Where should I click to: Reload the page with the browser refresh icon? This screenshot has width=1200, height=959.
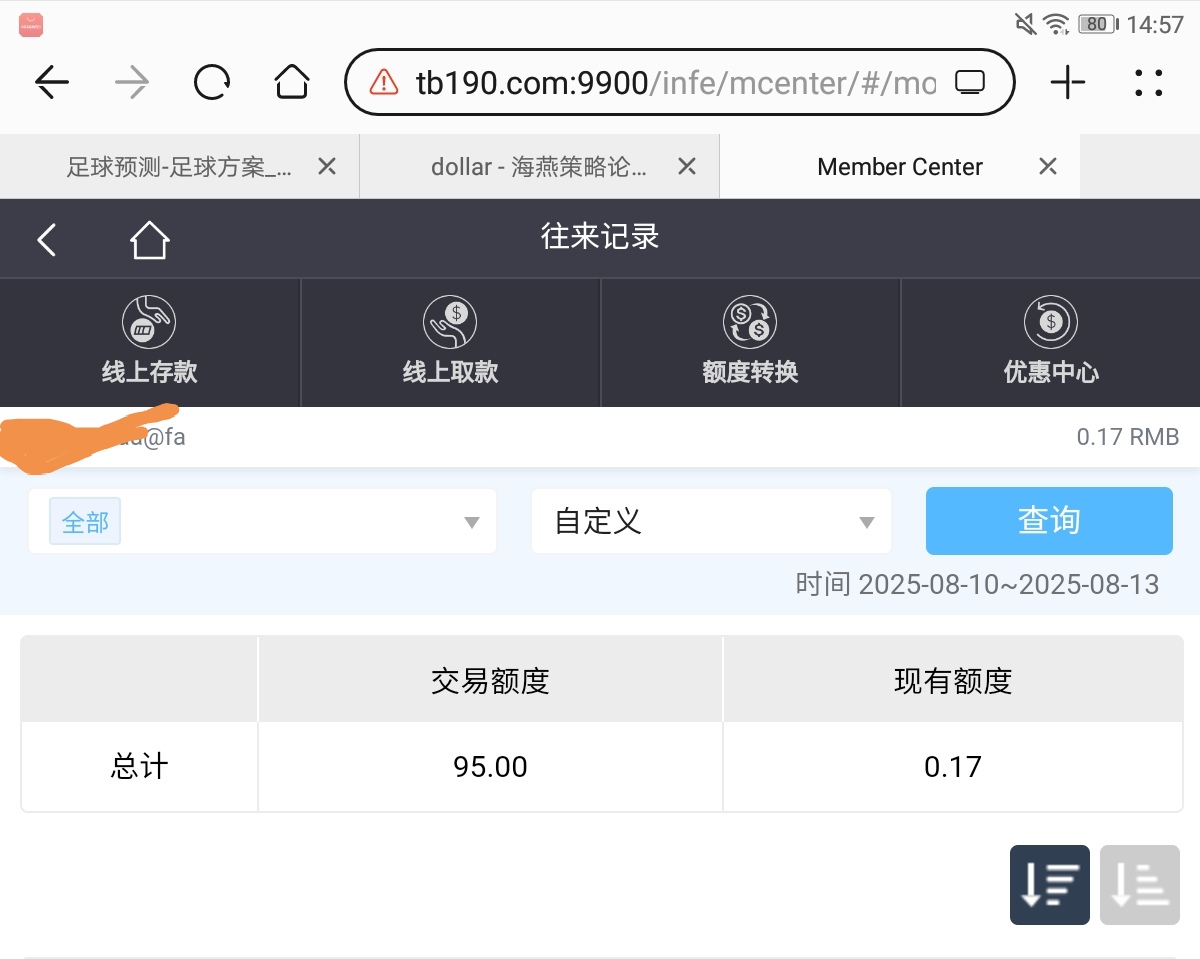coord(212,83)
